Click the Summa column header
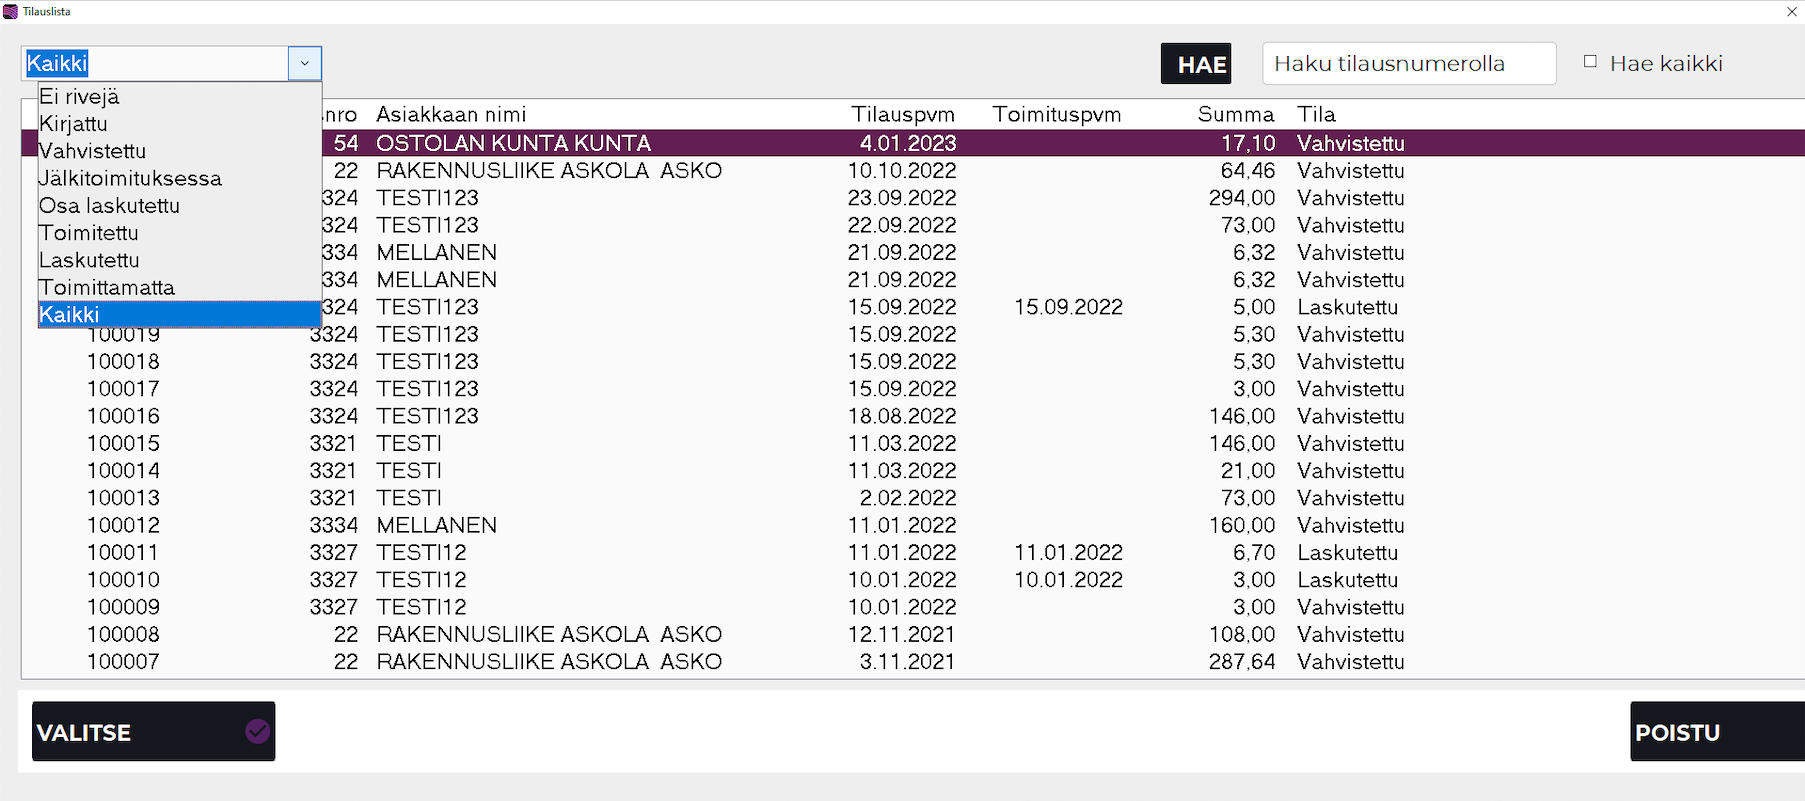This screenshot has height=801, width=1805. click(x=1236, y=115)
